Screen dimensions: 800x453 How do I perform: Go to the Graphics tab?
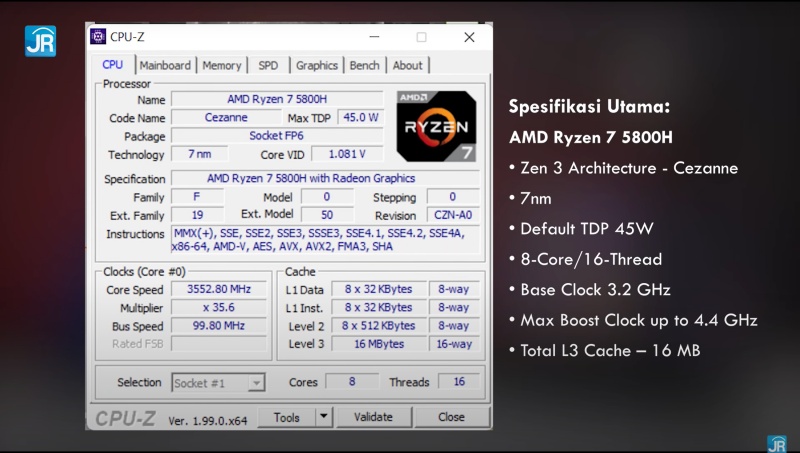pyautogui.click(x=317, y=65)
